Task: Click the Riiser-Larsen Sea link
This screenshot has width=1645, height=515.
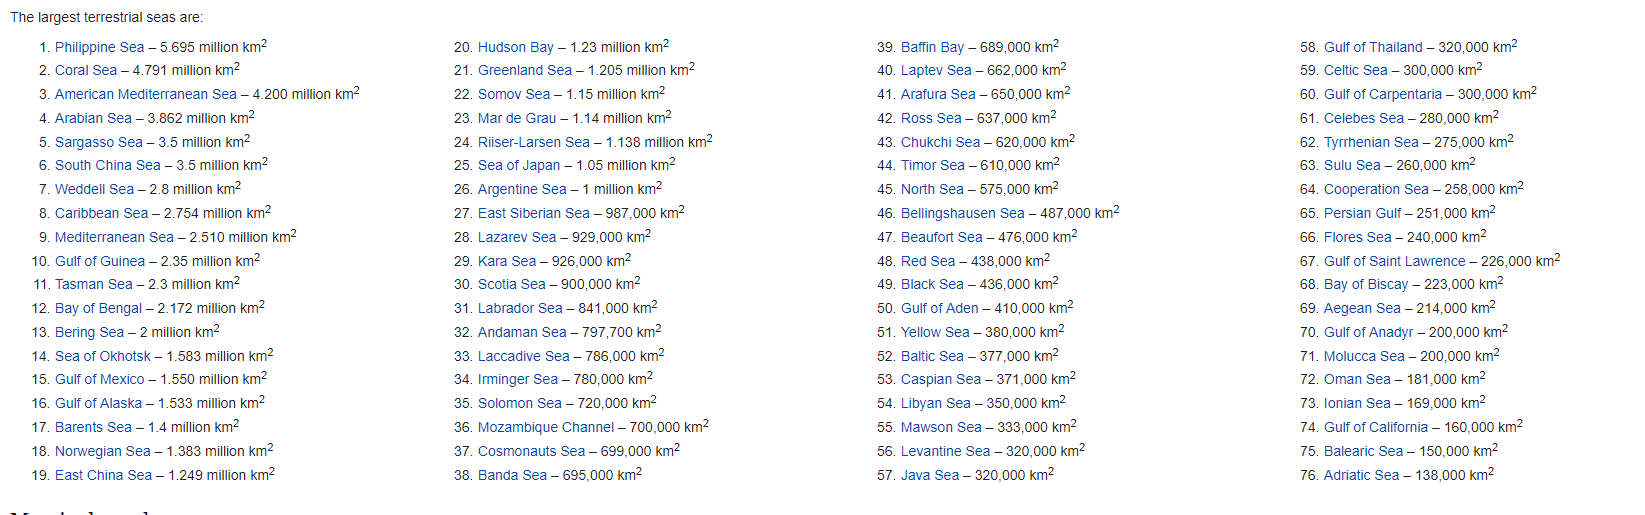Action: pyautogui.click(x=534, y=142)
